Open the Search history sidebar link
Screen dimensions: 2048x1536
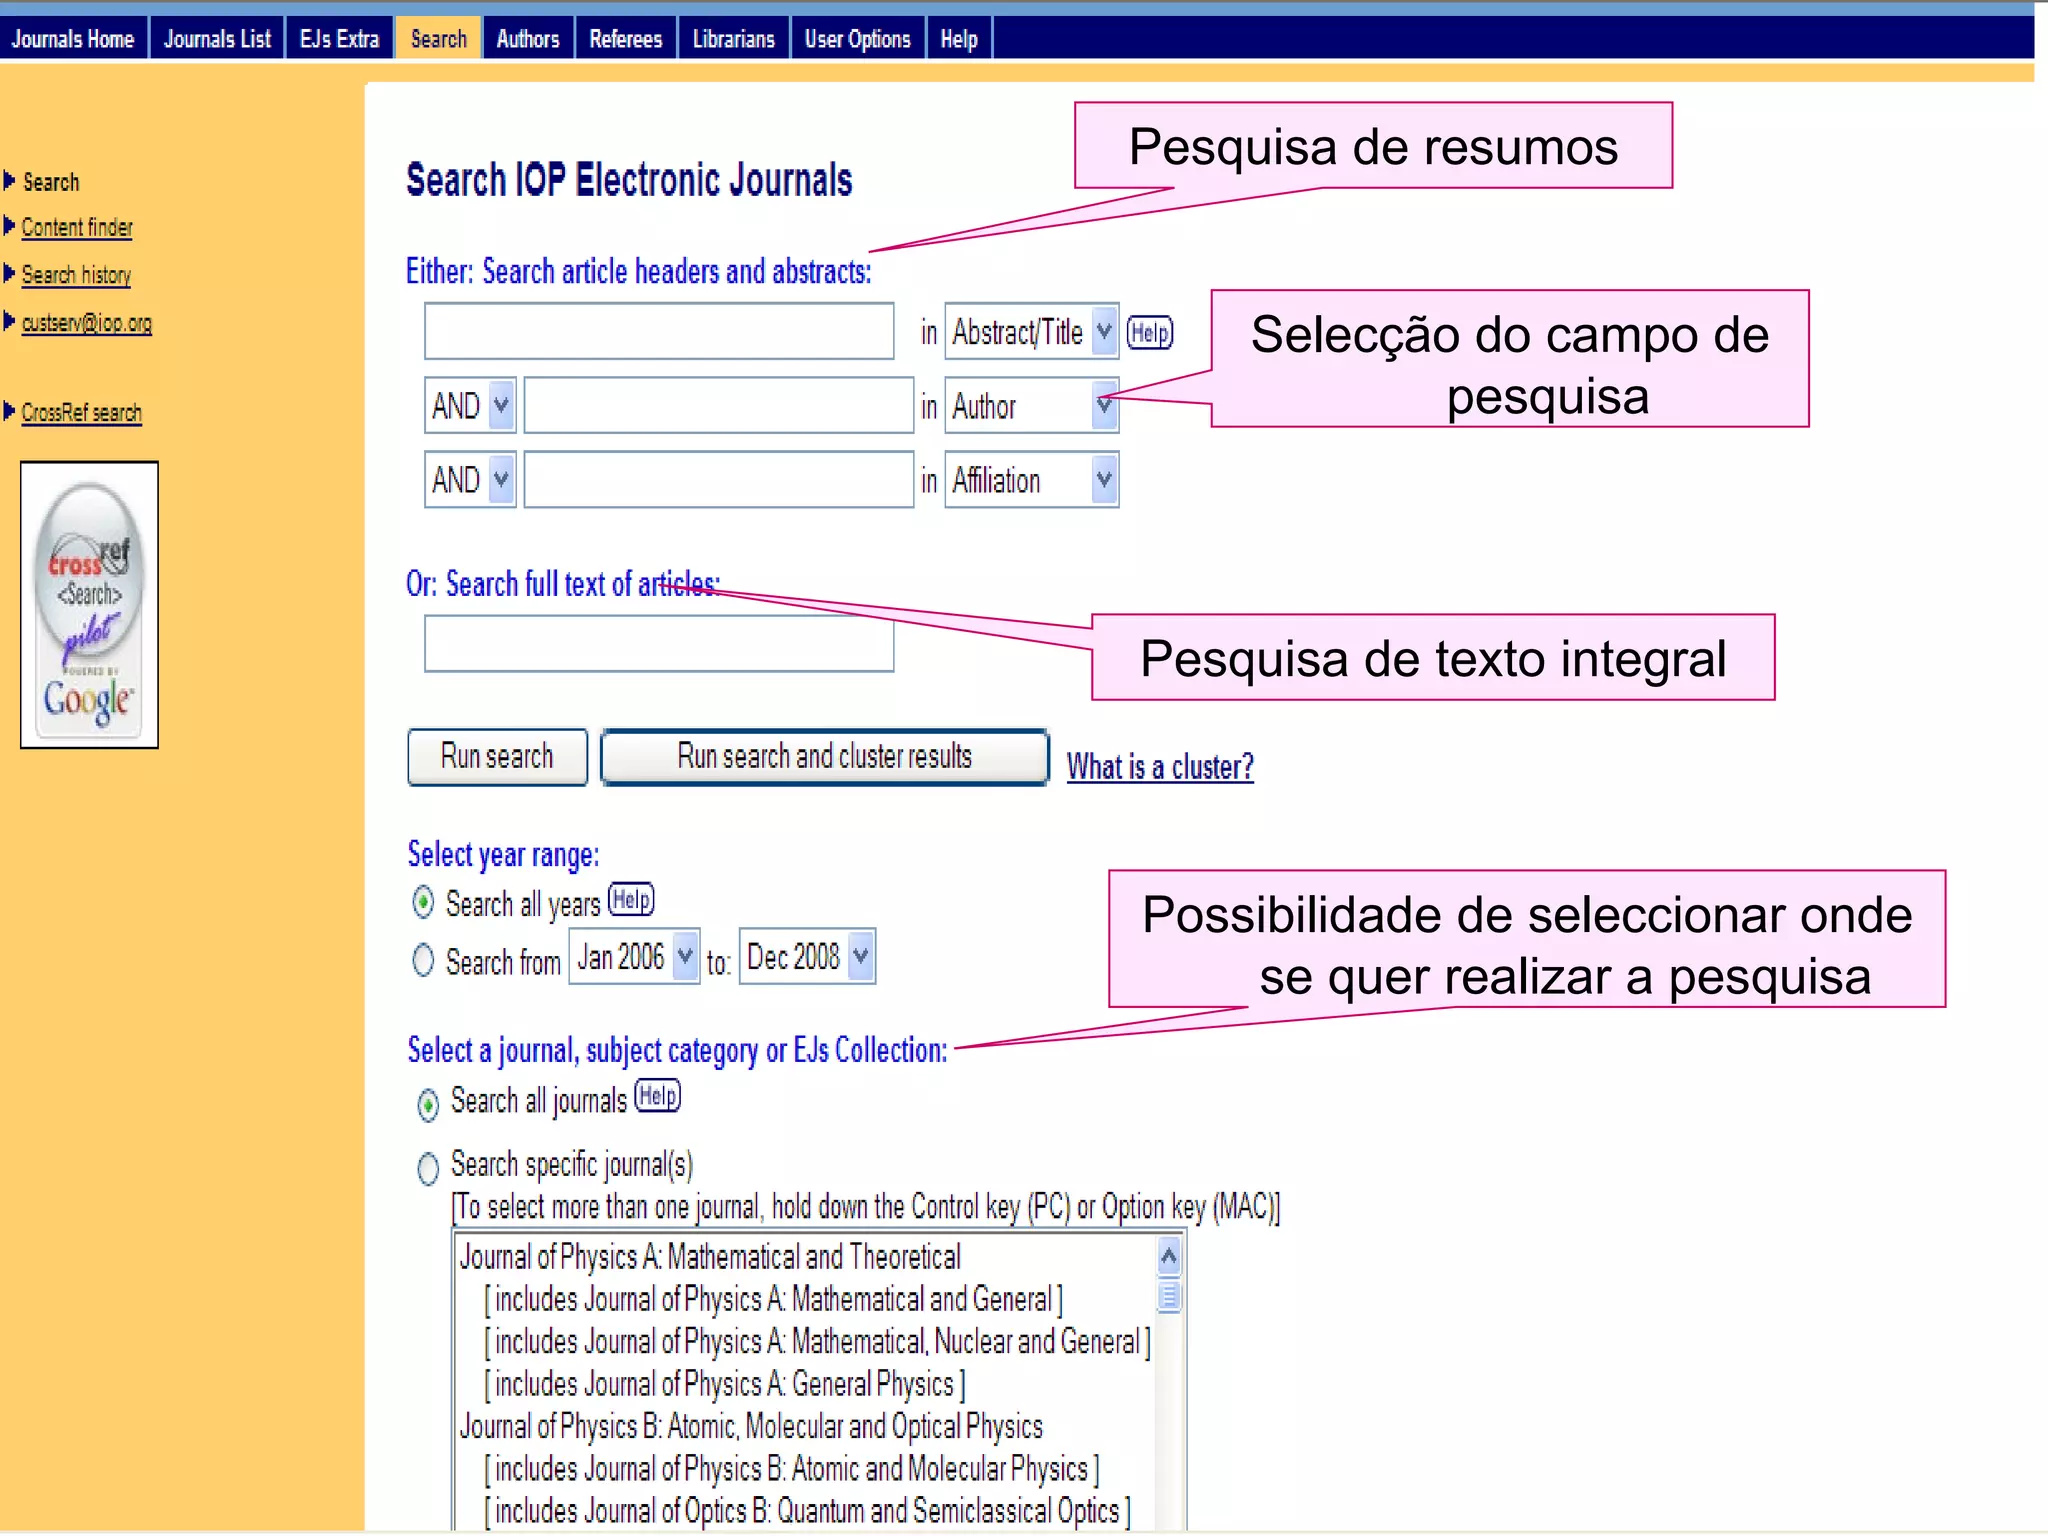coord(76,275)
